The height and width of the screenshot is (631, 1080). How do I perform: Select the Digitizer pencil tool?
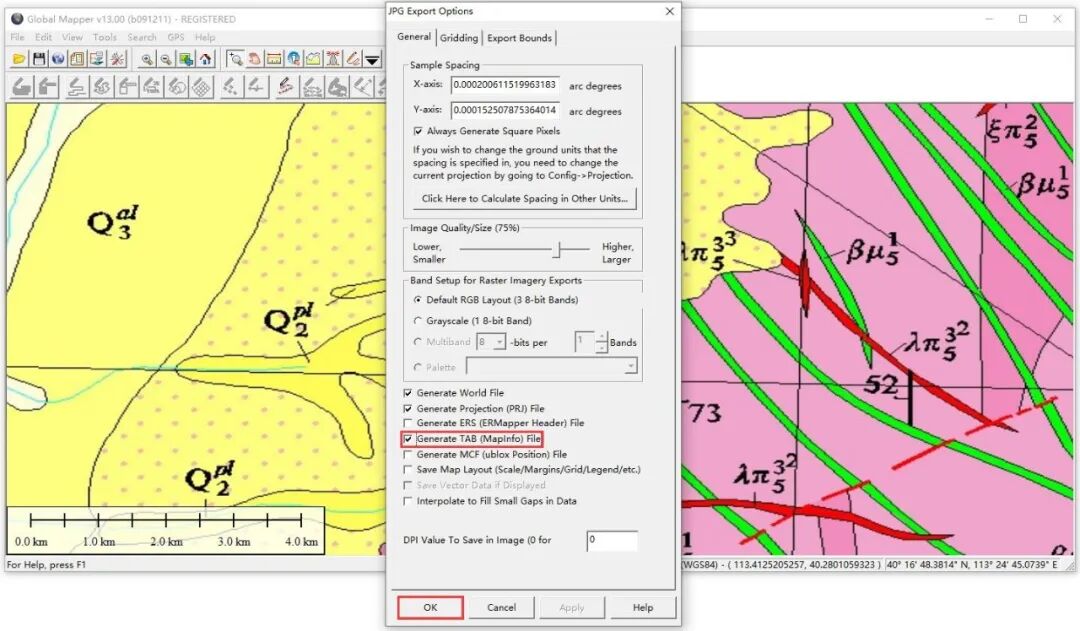click(353, 59)
